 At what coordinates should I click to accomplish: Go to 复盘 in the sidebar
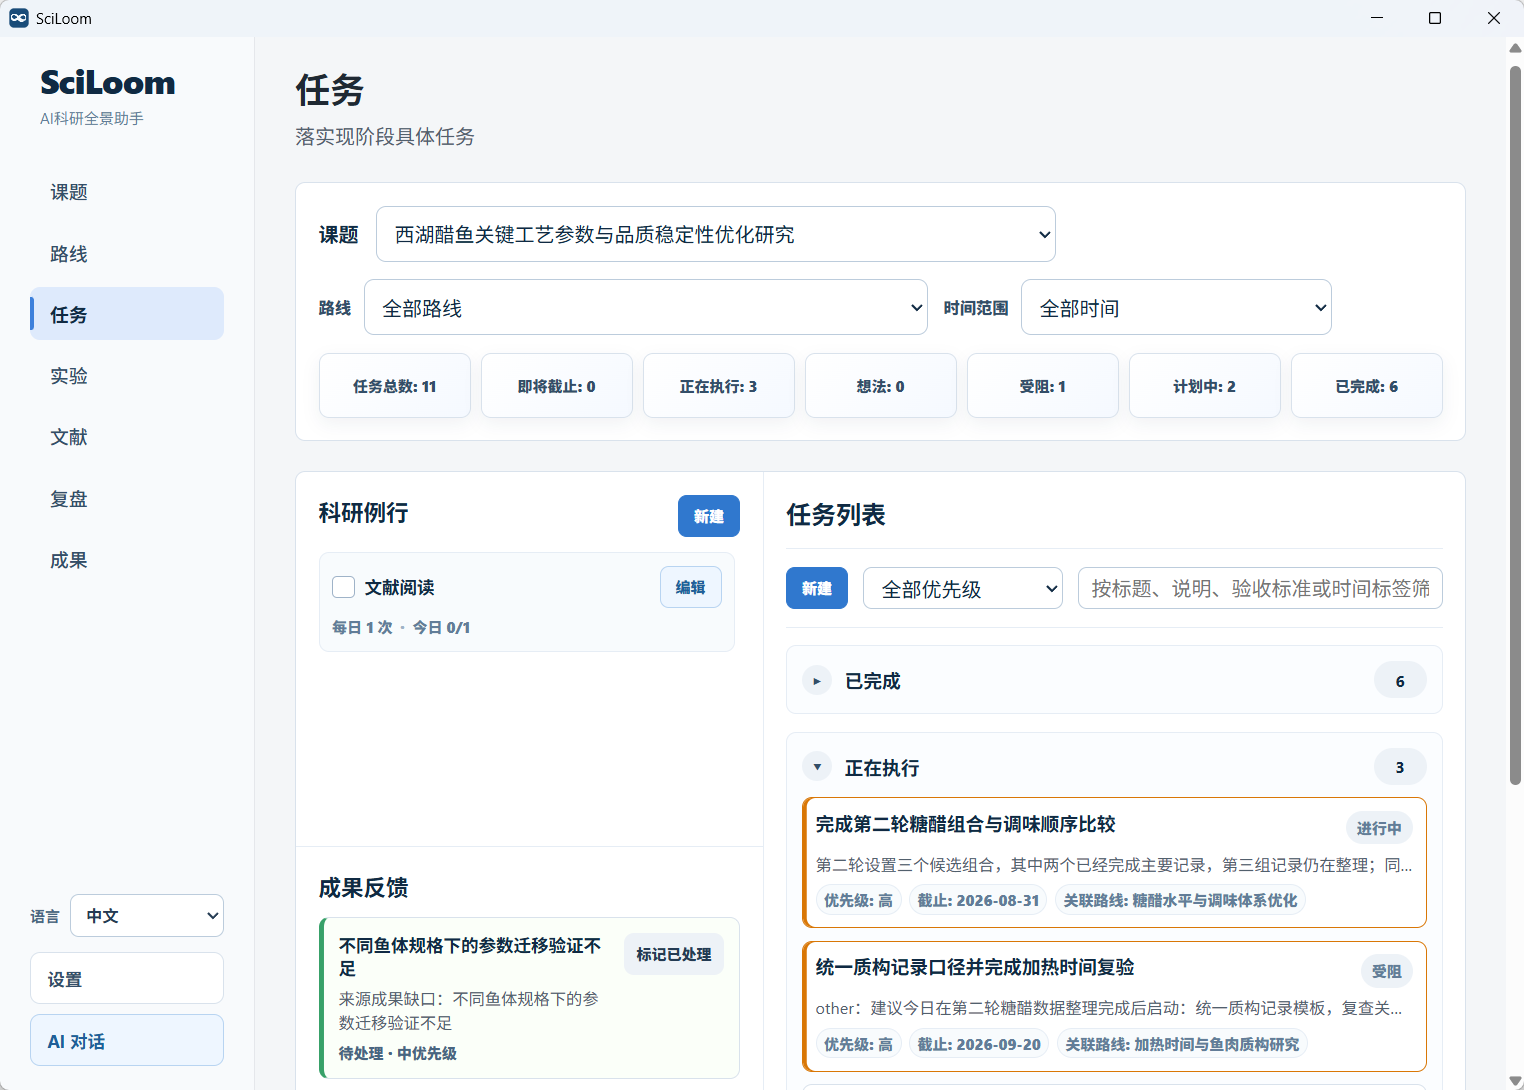127,498
